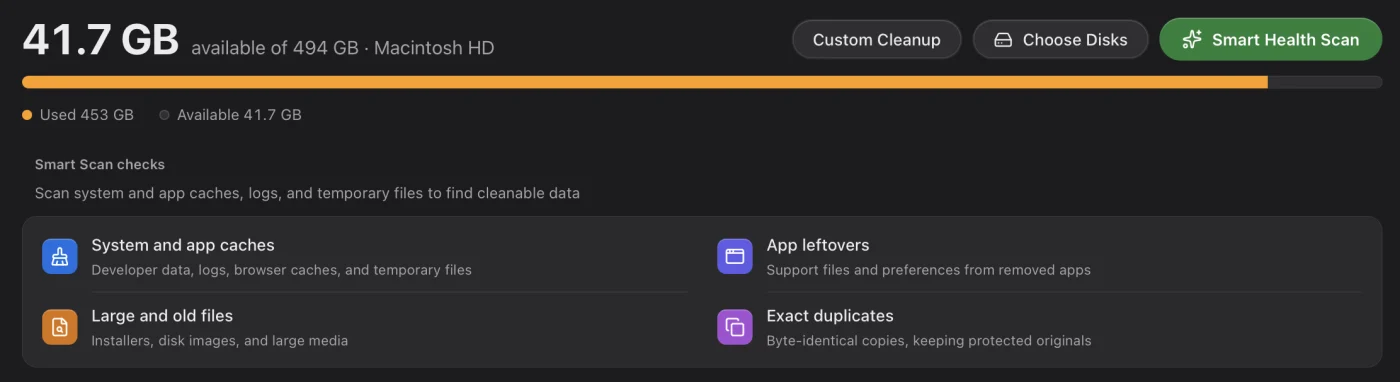
Task: Click the orange Used legend dot
Action: pos(27,115)
